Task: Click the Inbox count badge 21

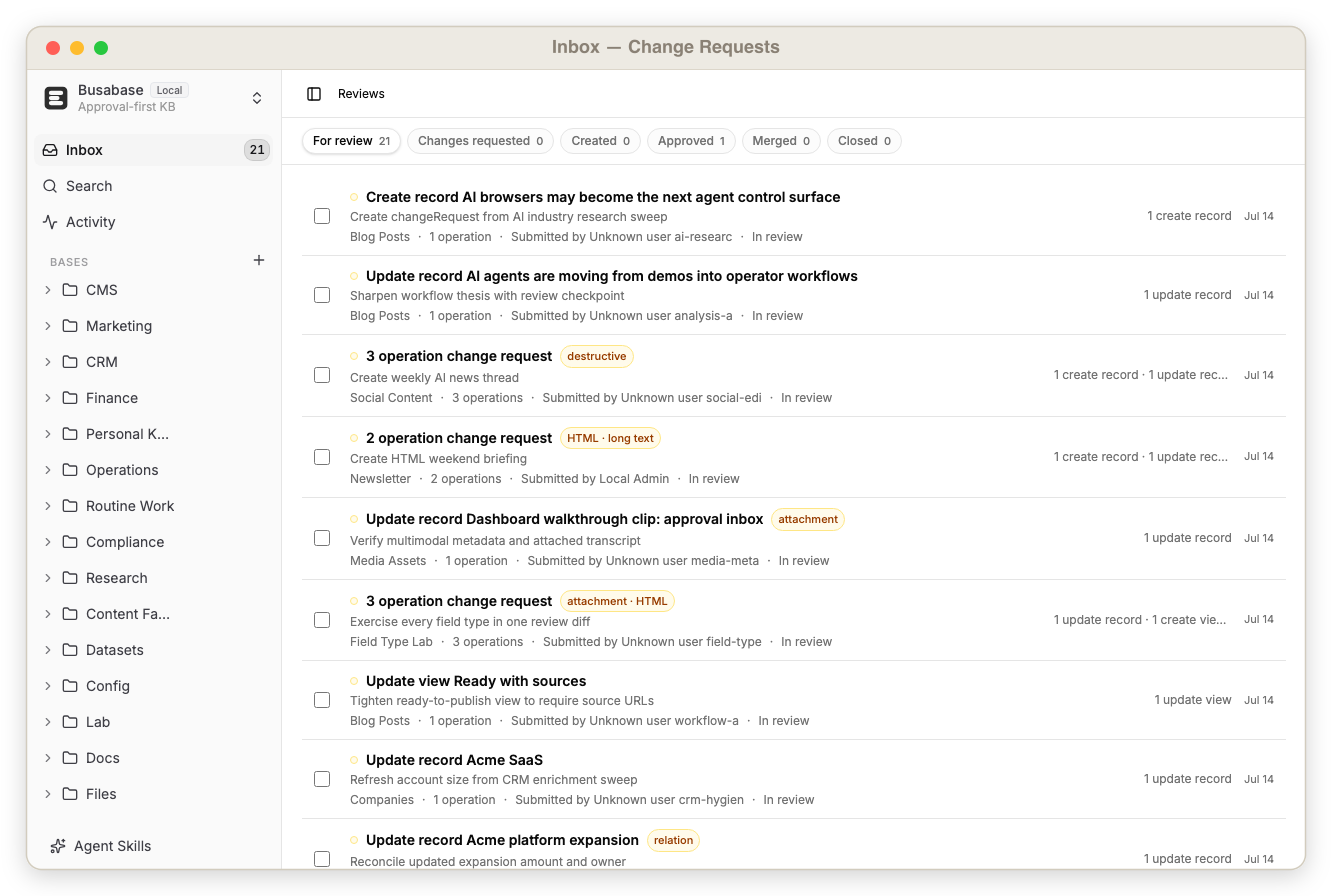Action: click(257, 150)
